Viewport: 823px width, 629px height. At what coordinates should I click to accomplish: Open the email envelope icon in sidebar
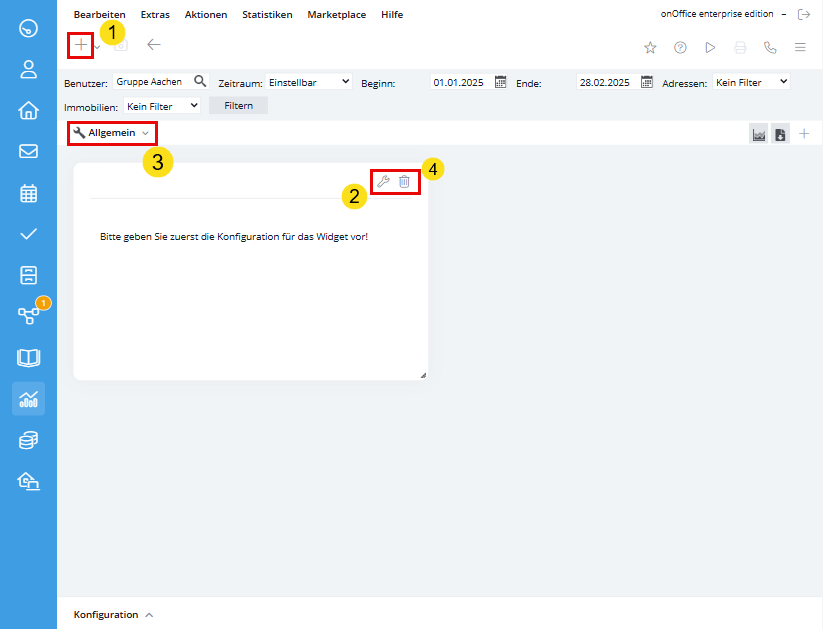coord(28,152)
